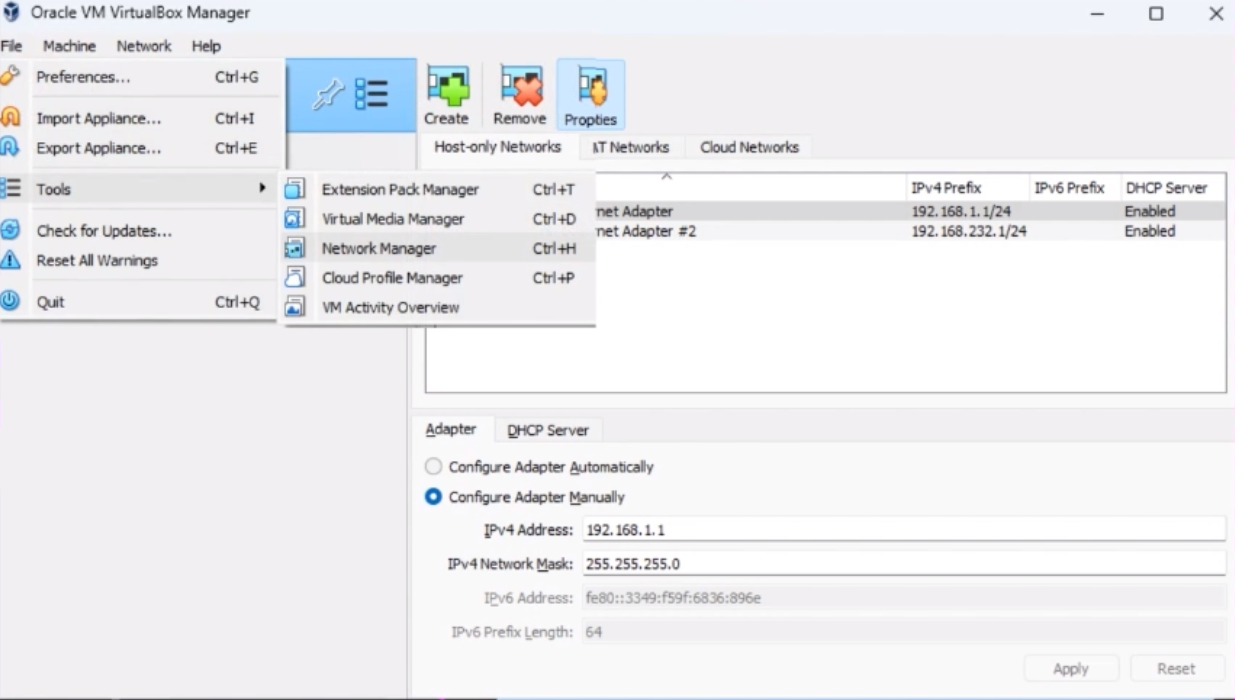Open the File menu in menu bar
Image resolution: width=1235 pixels, height=700 pixels.
[x=11, y=46]
